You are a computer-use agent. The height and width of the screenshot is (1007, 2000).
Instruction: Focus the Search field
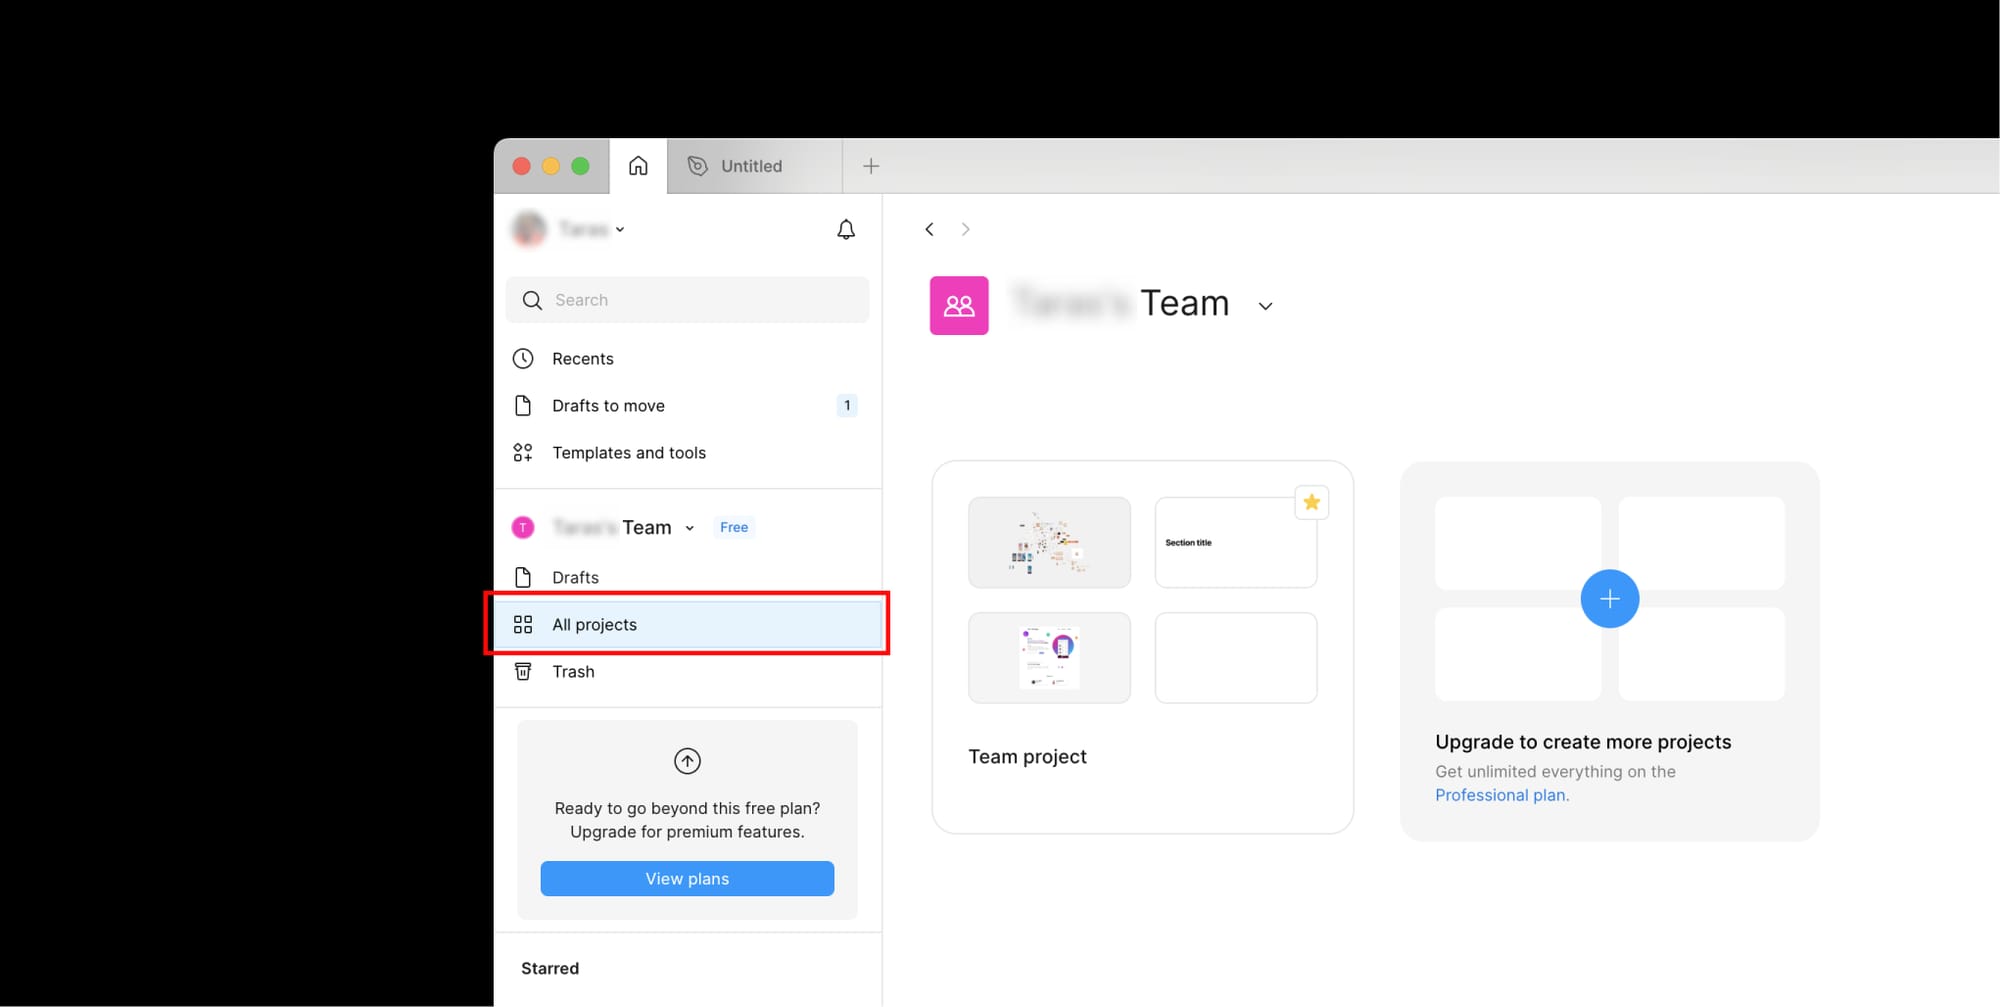687,300
